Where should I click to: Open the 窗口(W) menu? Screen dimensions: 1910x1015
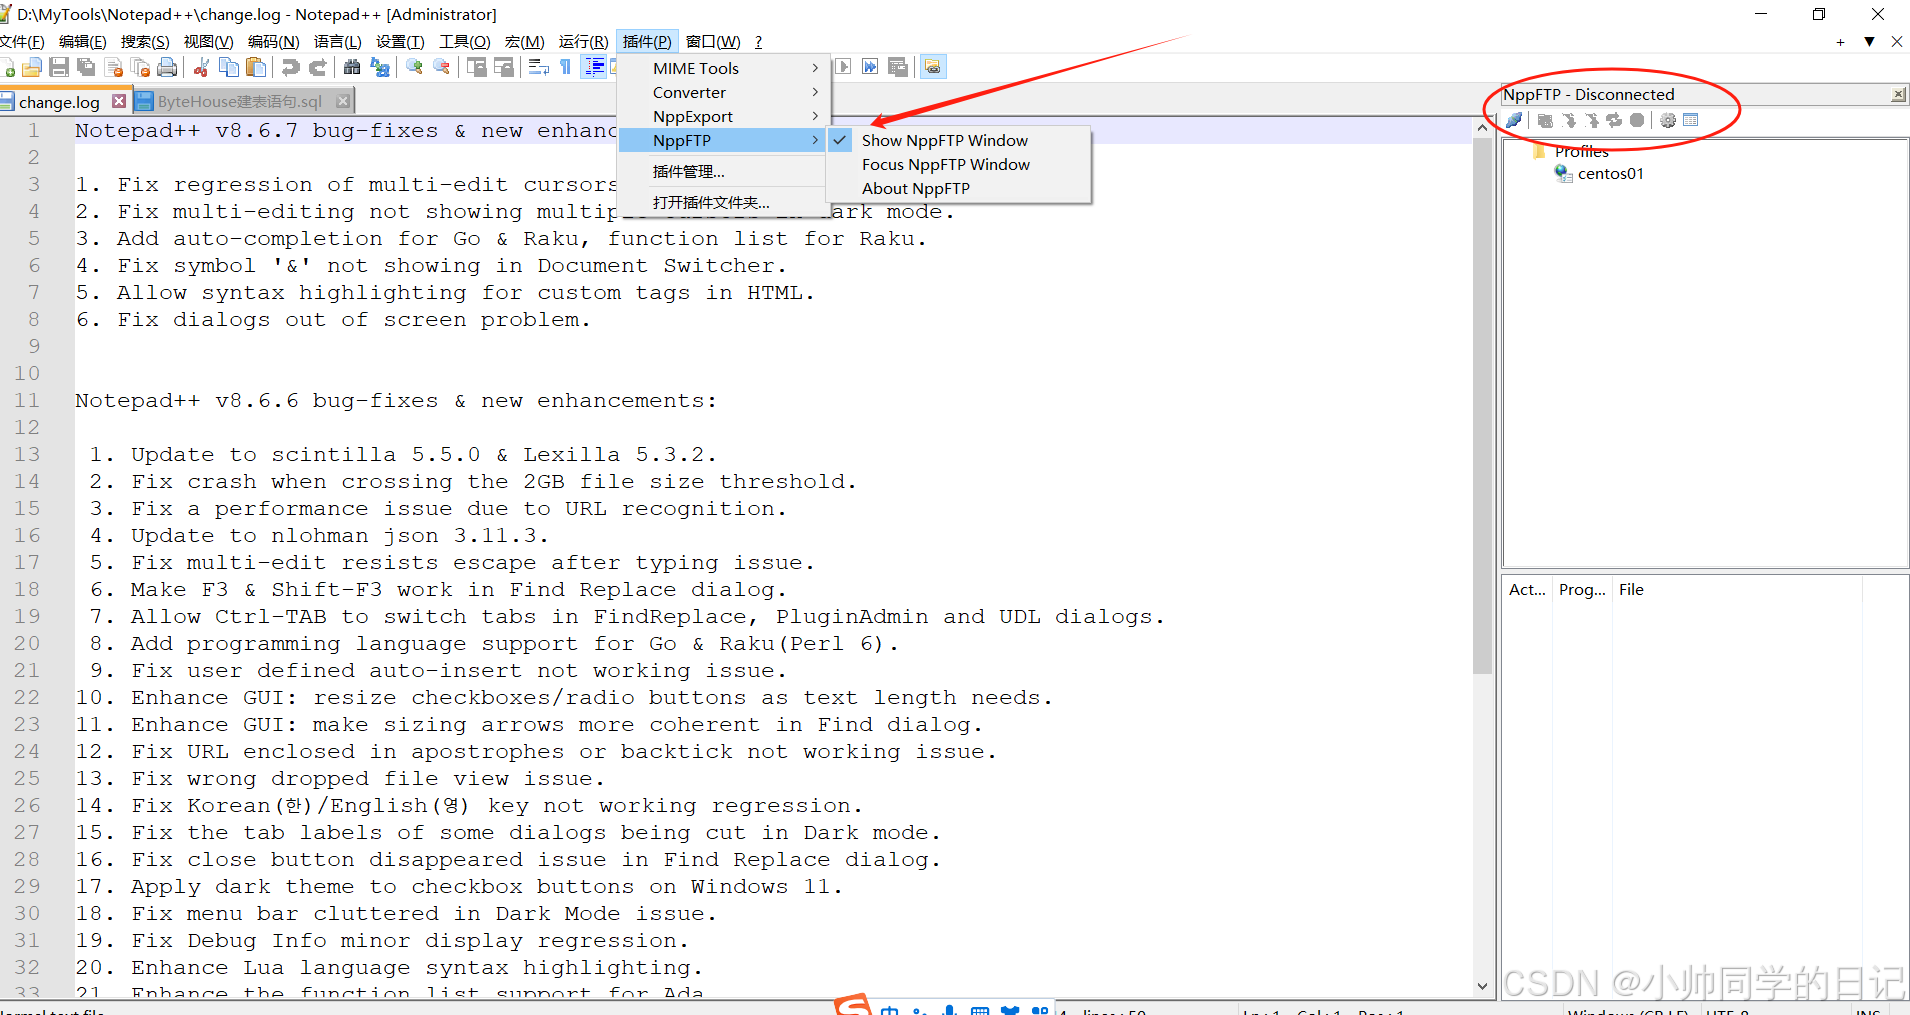[713, 41]
